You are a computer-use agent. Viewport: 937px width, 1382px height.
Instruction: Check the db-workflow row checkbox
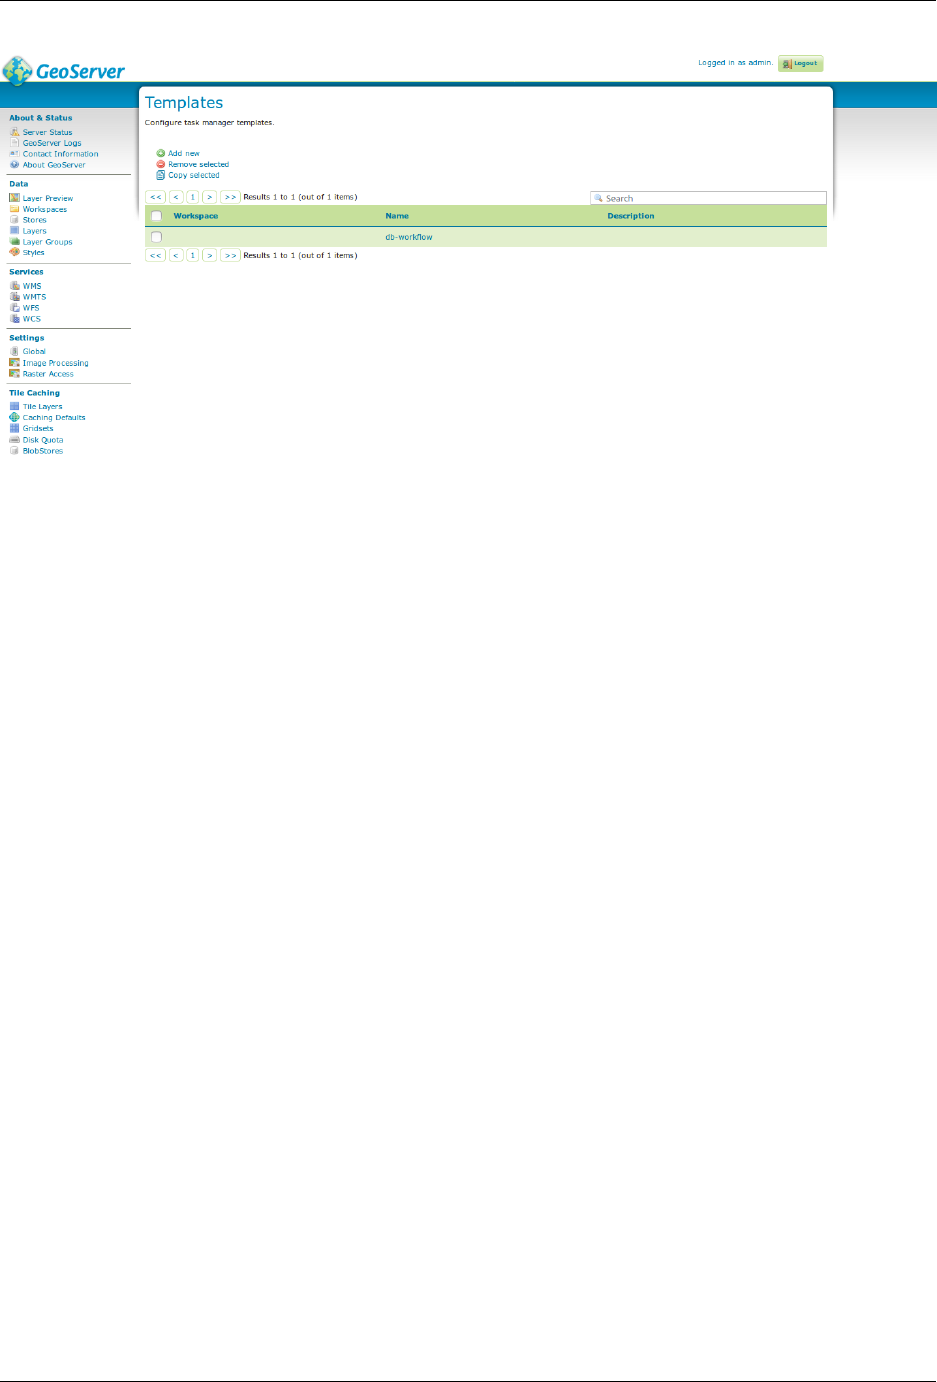(156, 237)
